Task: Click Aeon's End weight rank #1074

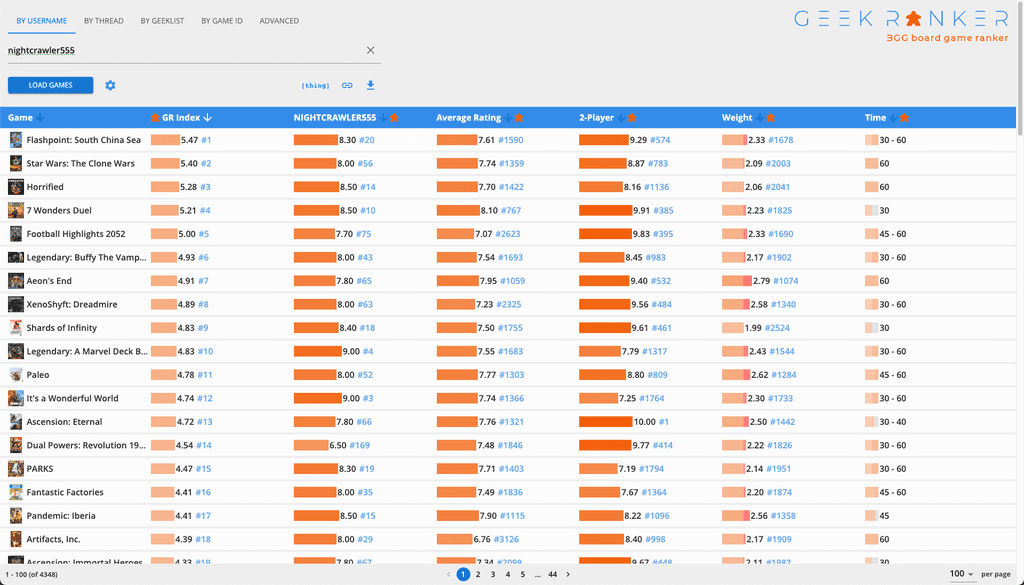Action: click(786, 281)
